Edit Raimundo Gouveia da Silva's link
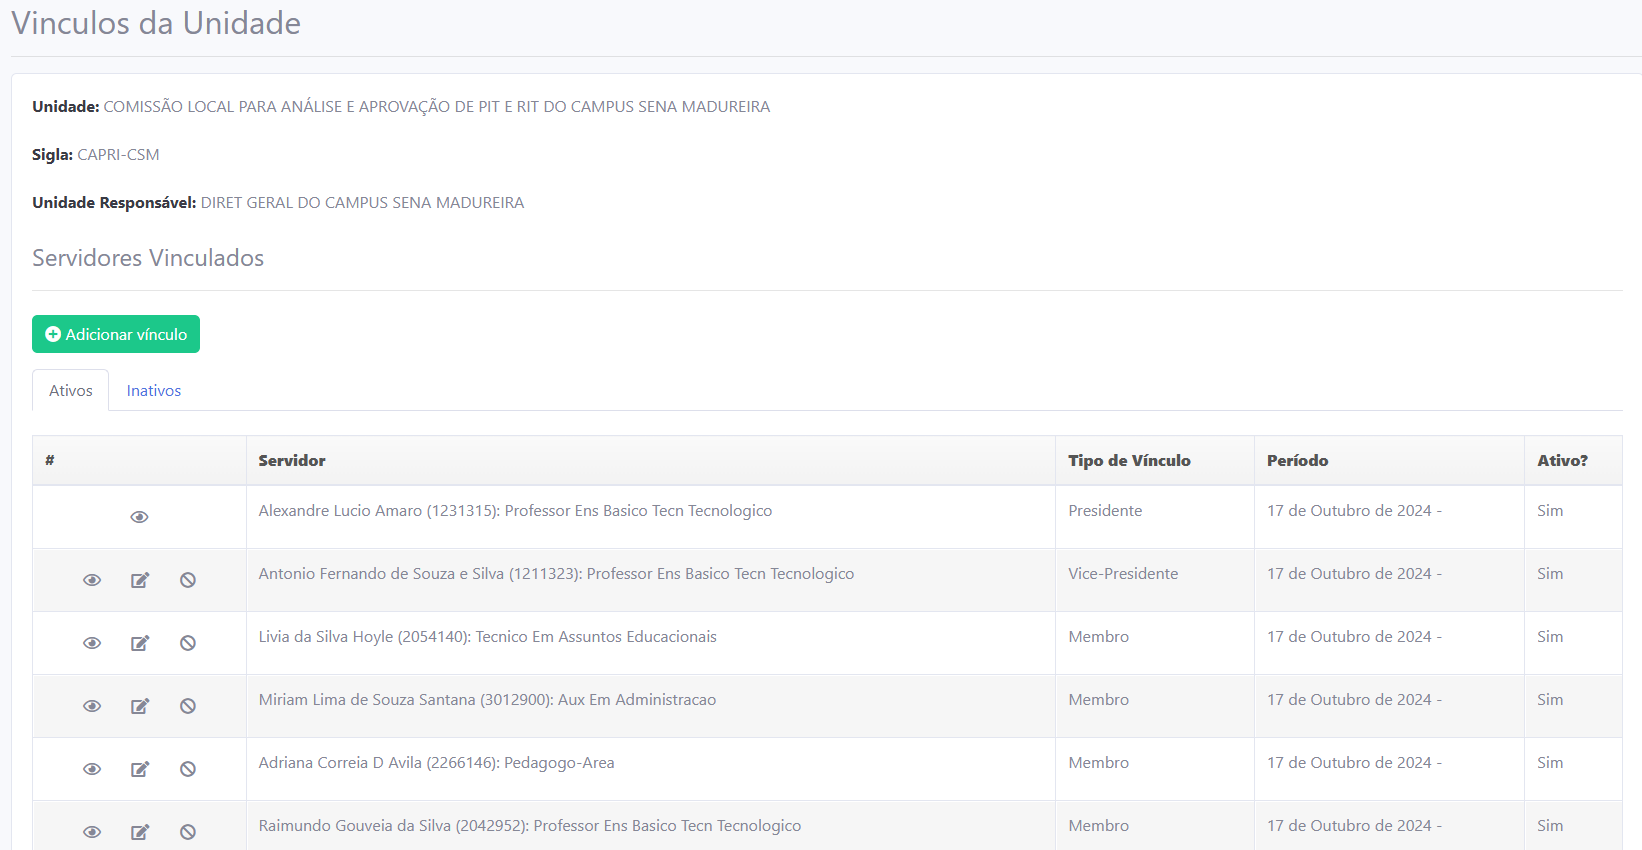This screenshot has height=850, width=1642. 140,832
